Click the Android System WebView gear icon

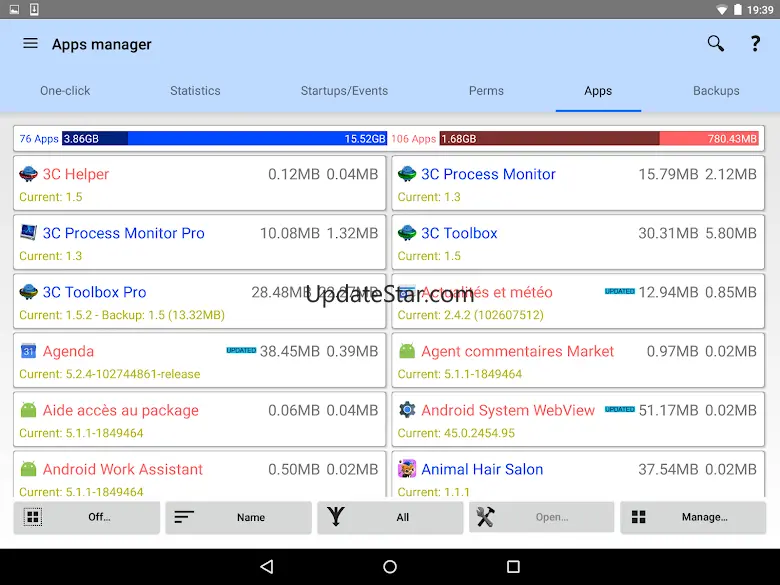click(x=407, y=410)
